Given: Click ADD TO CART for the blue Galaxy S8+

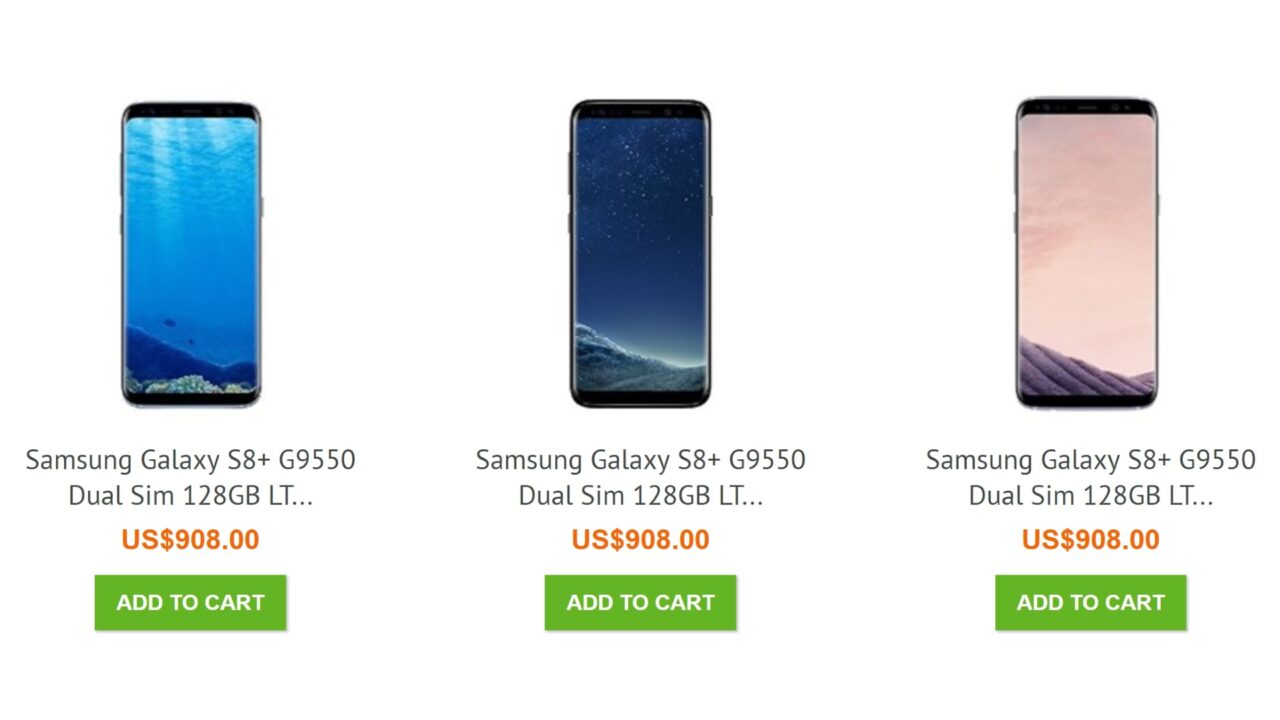Looking at the screenshot, I should point(190,602).
